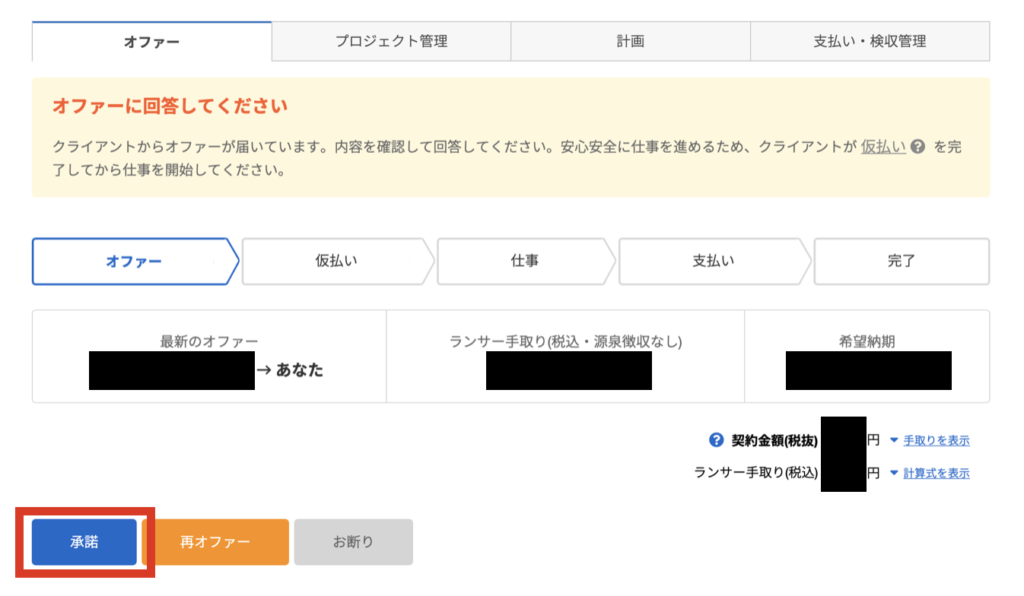The width and height of the screenshot is (1024, 596).
Task: Select the 仕事 step in progress bar
Action: tap(524, 261)
